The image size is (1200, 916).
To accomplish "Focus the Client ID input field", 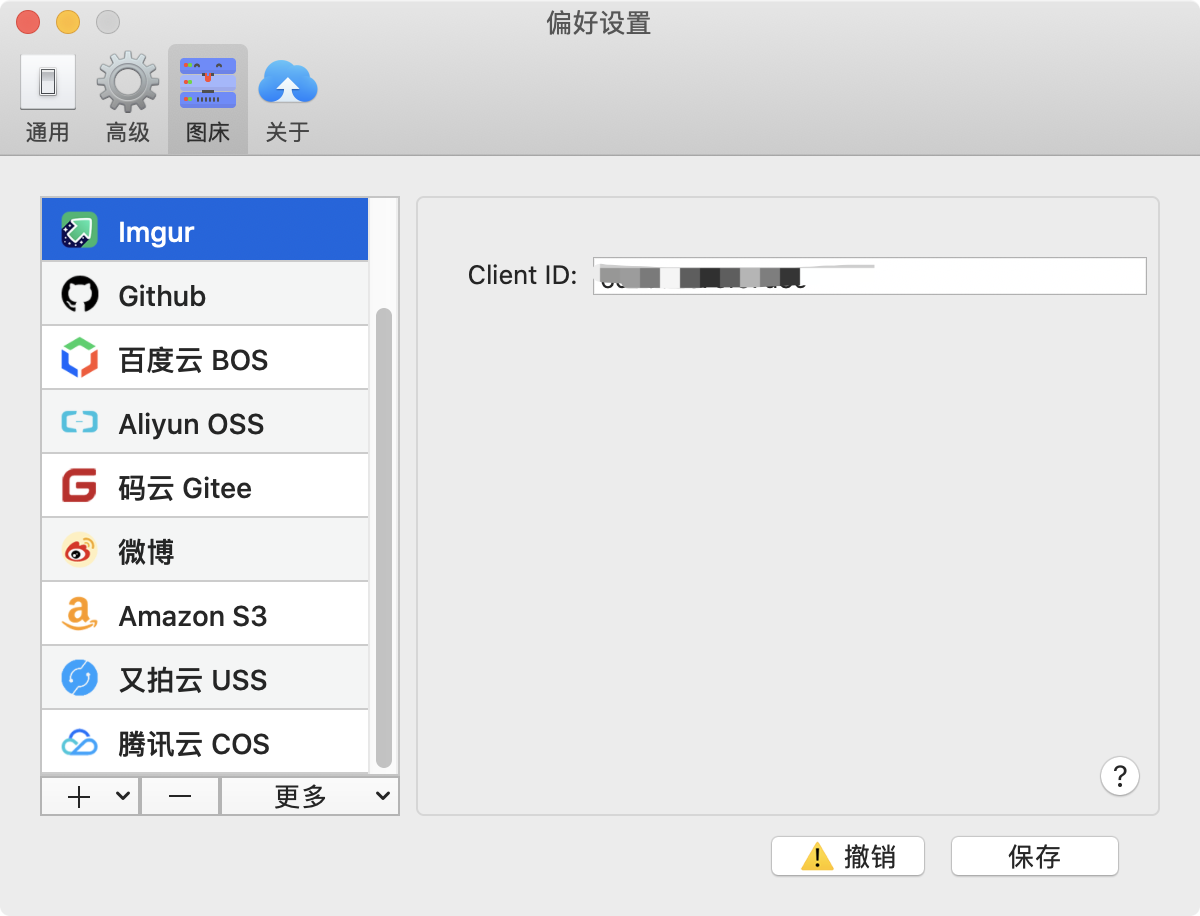I will [x=869, y=276].
